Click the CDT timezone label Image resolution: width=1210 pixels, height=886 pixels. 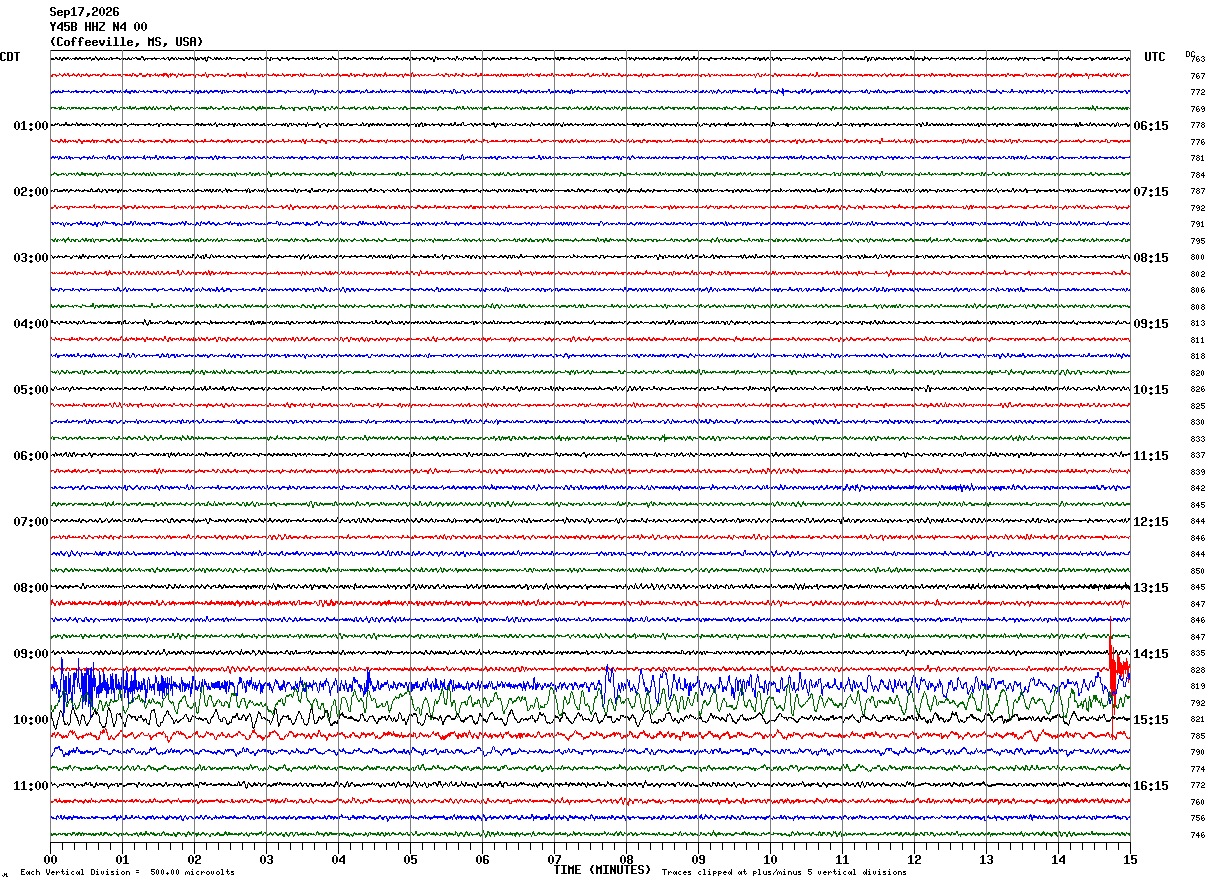(10, 57)
